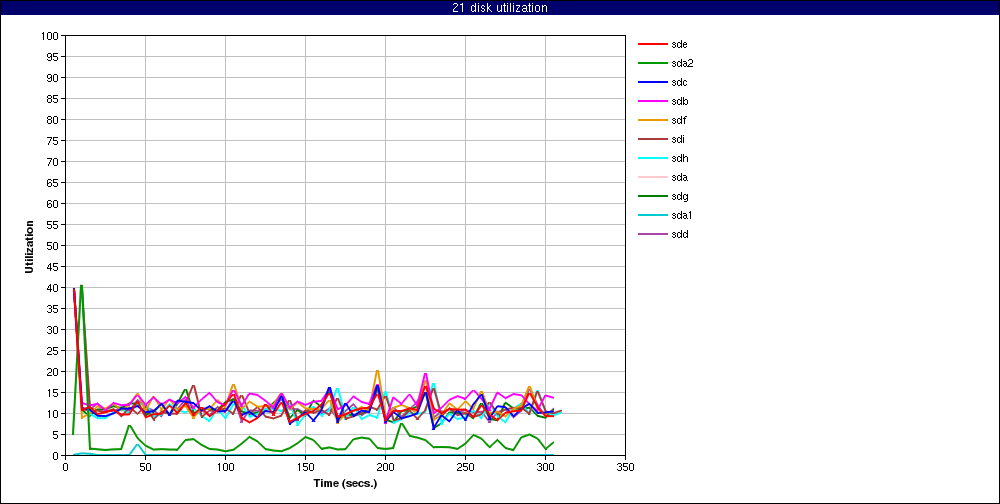Click the brown sdi legend color line
The width and height of the screenshot is (1000, 504).
[x=652, y=139]
